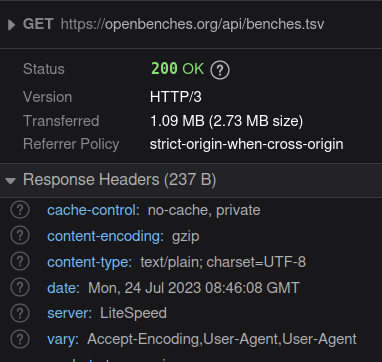382x362 pixels.
Task: Collapse the Response Headers section
Action: 10,181
